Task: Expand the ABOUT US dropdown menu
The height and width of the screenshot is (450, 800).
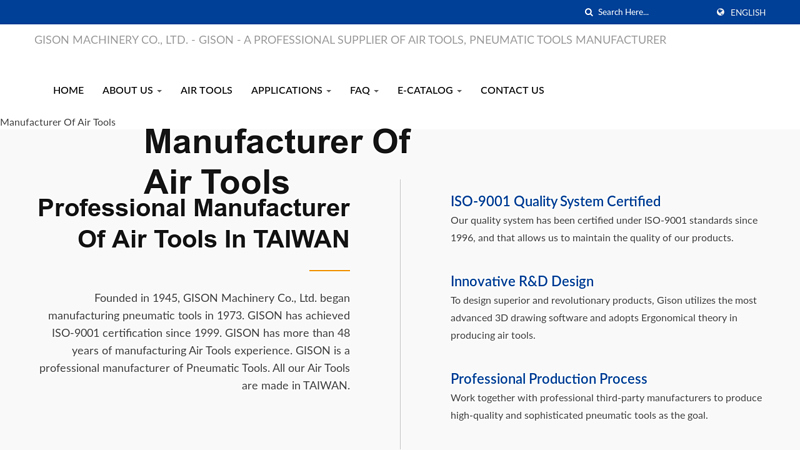Action: click(132, 90)
